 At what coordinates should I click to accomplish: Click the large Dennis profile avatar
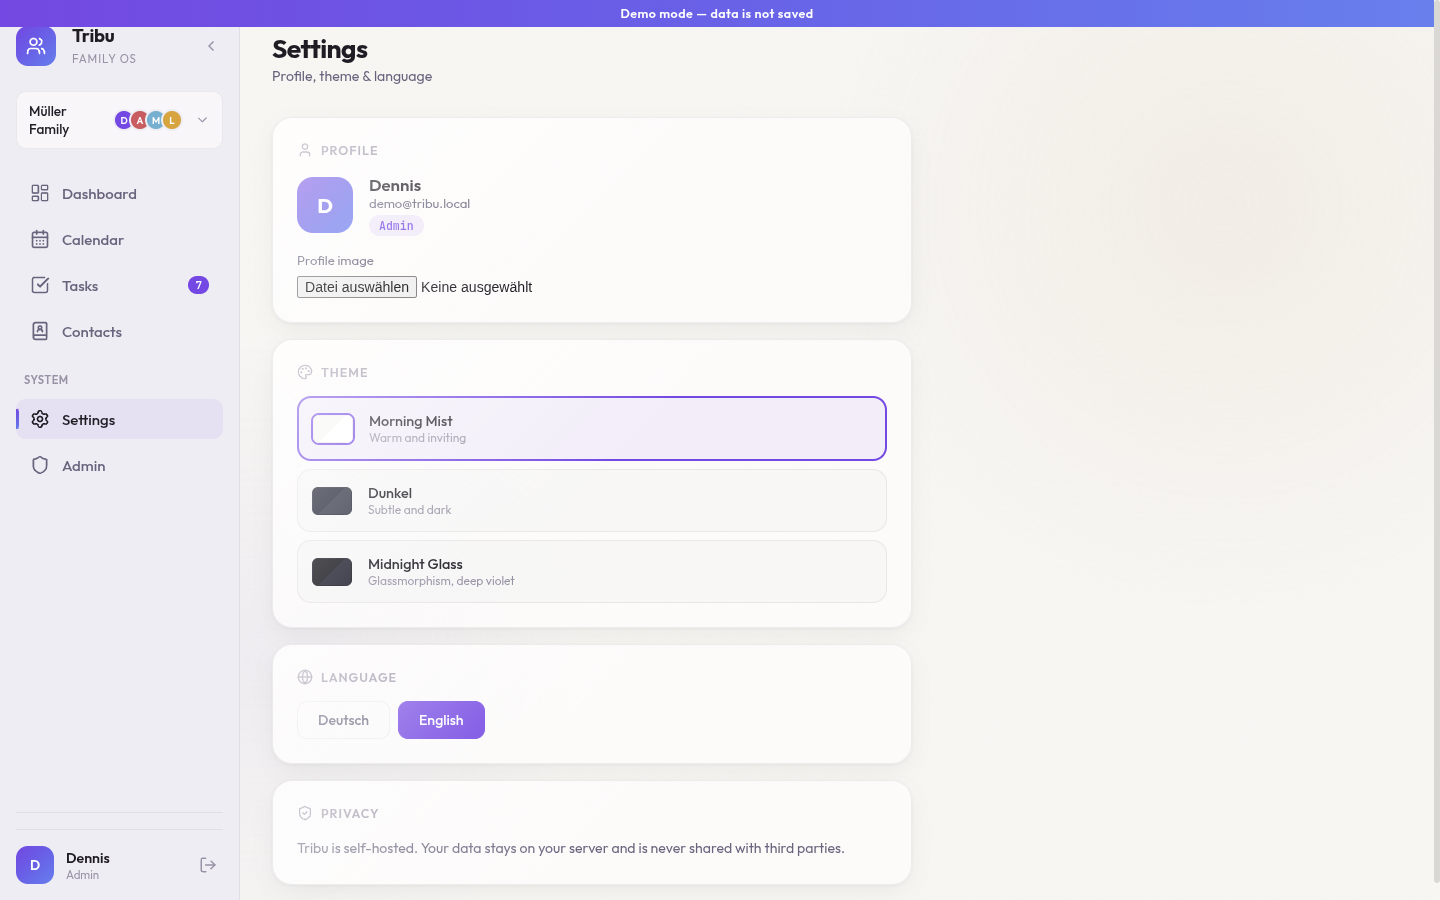(325, 205)
